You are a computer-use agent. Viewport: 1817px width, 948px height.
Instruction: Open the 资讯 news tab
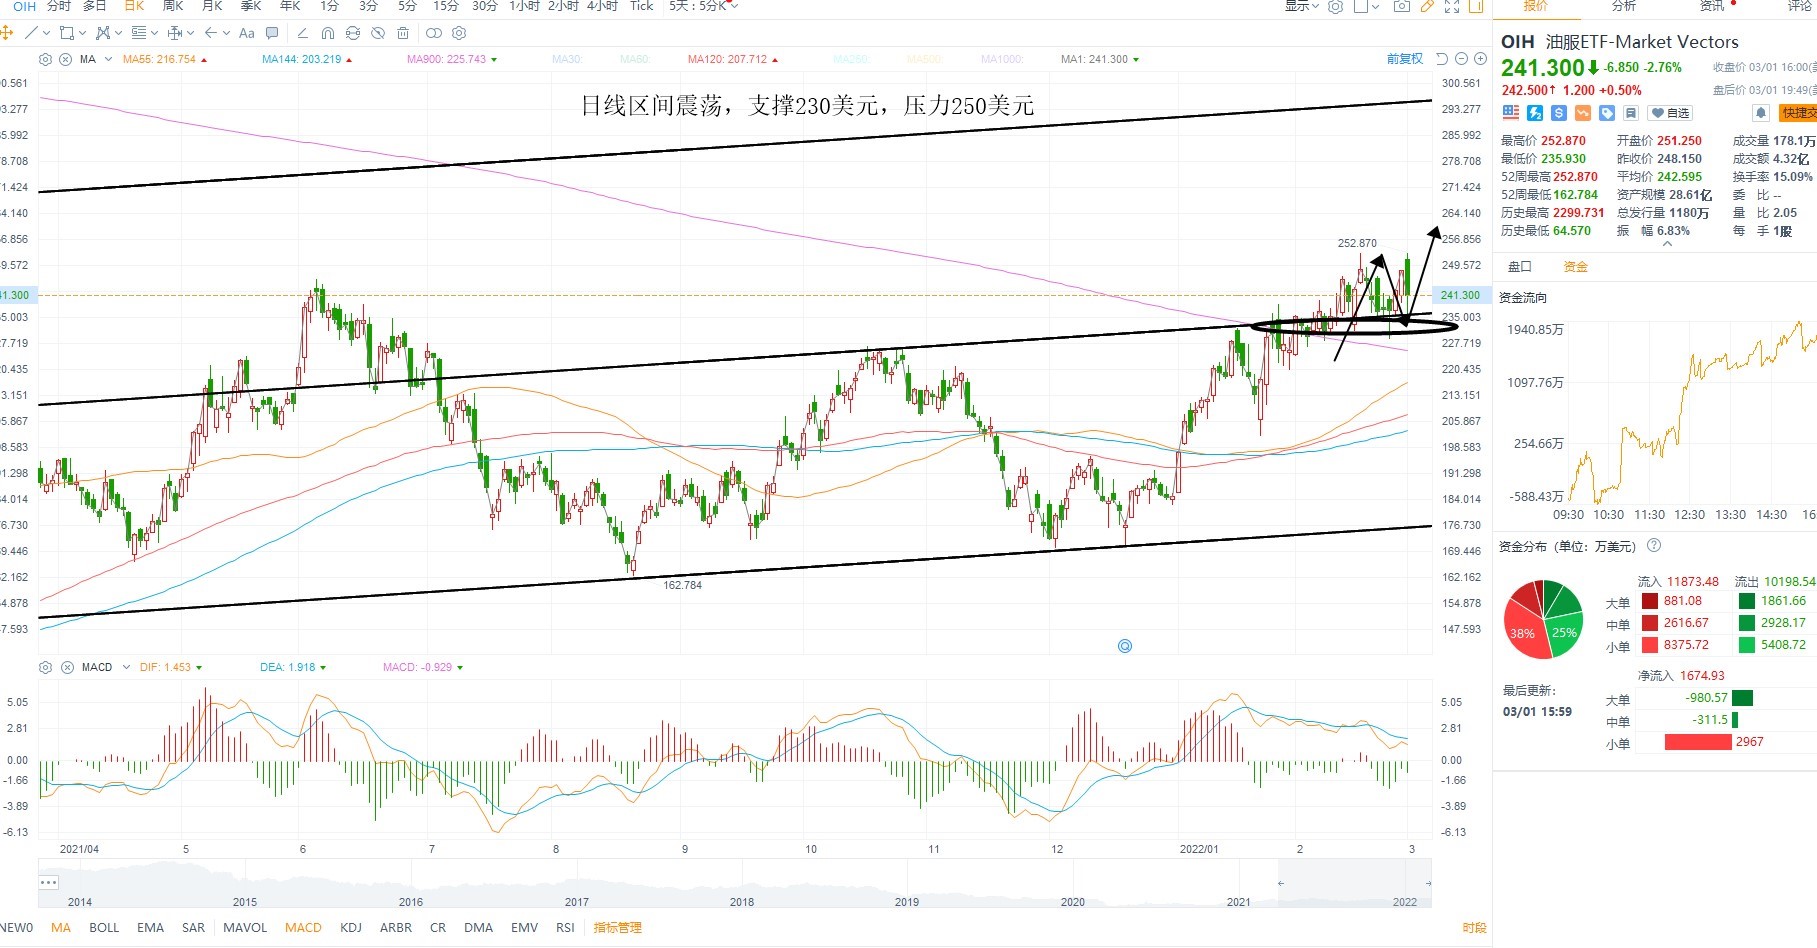tap(1712, 6)
